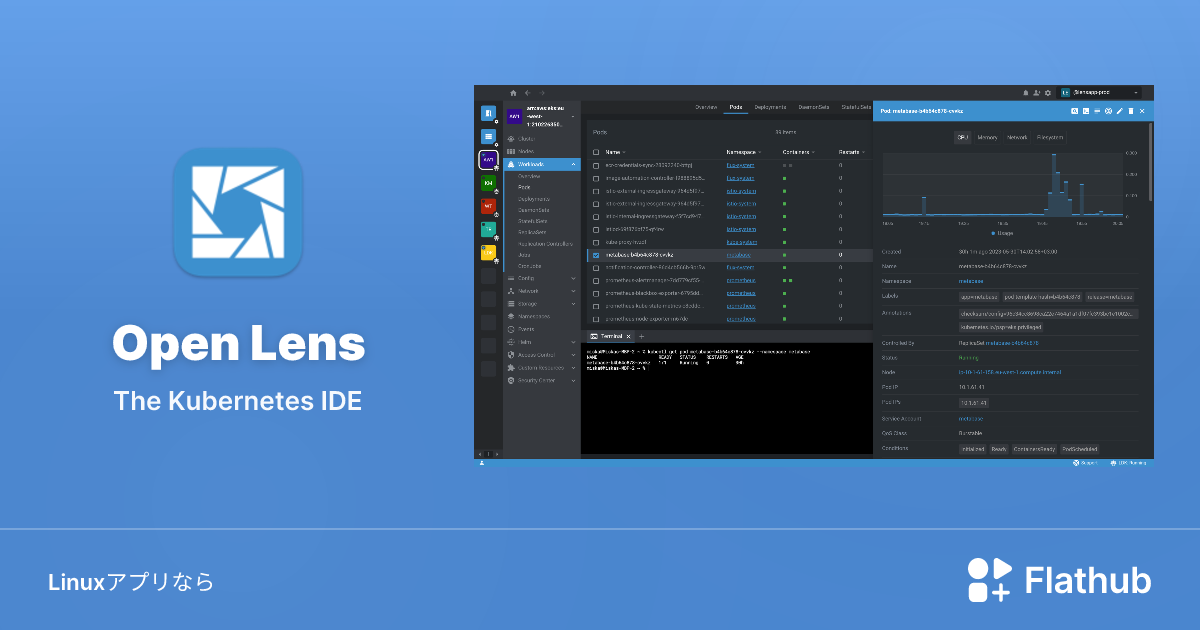Image resolution: width=1200 pixels, height=630 pixels.
Task: Open the flux-system namespace link
Action: [x=740, y=165]
